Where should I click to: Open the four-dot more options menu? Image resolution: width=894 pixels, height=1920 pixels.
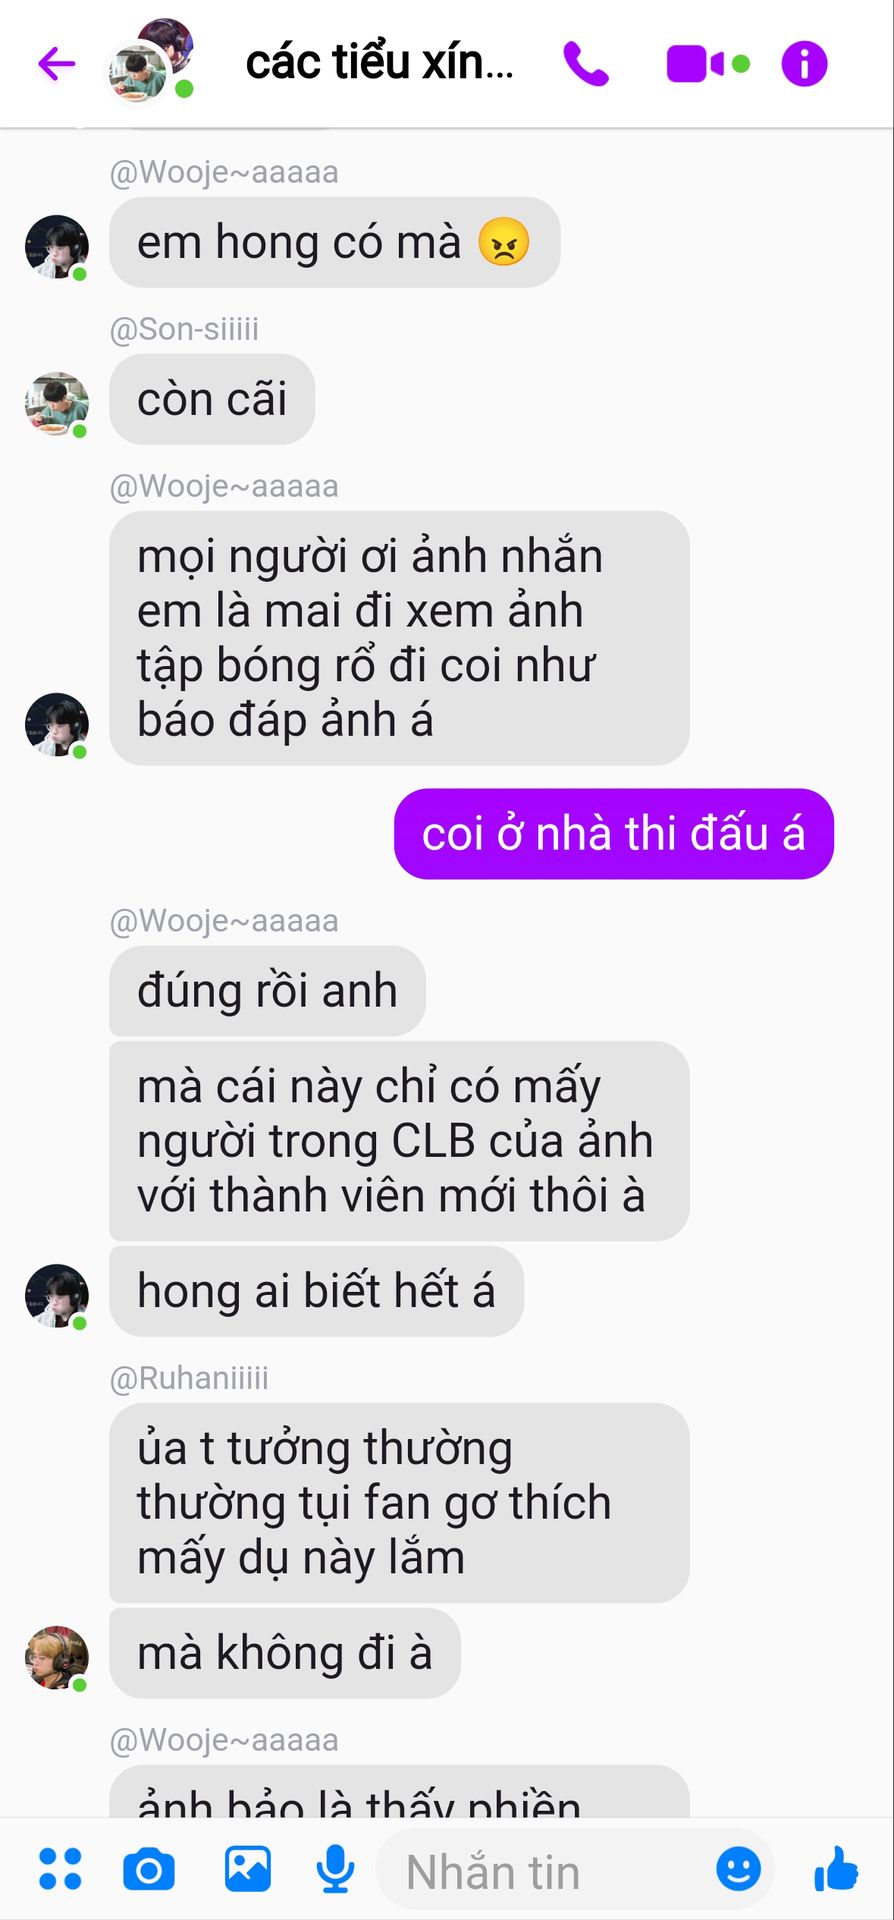point(60,1869)
